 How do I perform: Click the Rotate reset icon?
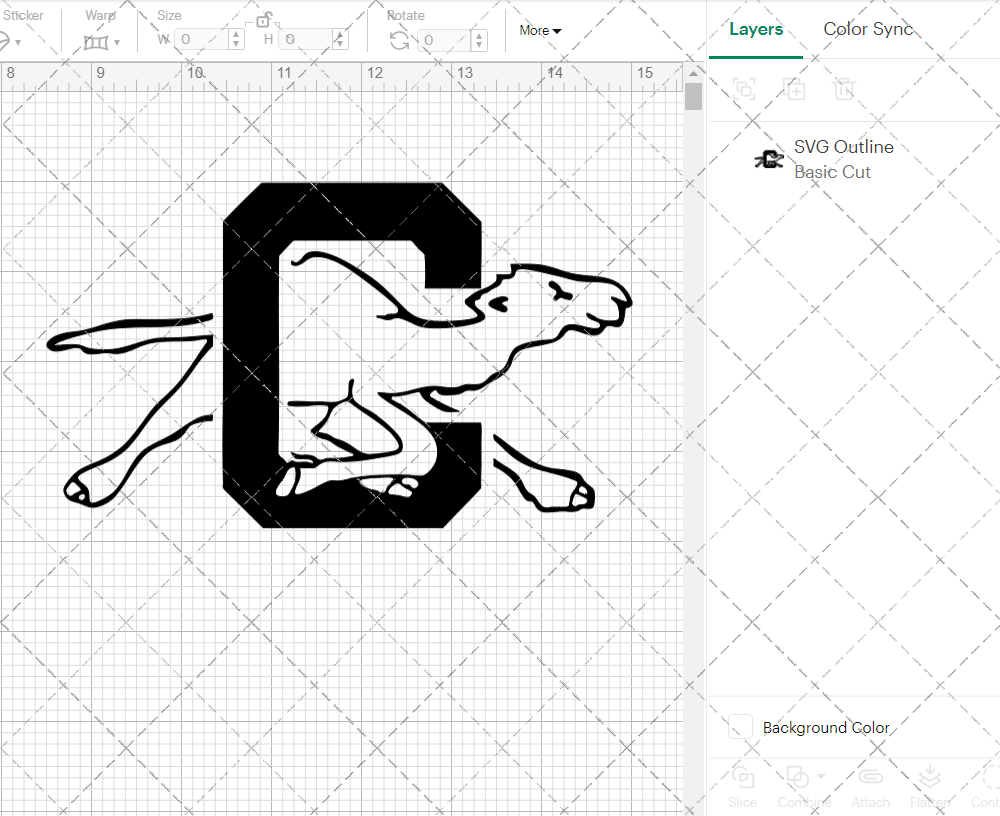click(398, 39)
